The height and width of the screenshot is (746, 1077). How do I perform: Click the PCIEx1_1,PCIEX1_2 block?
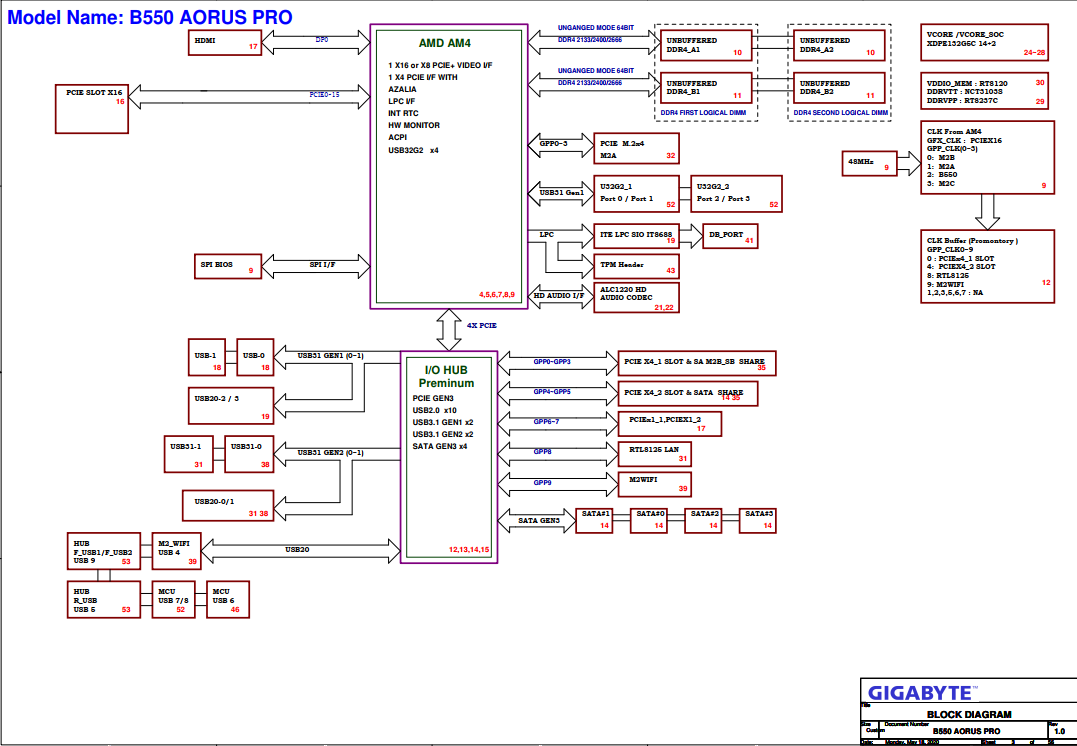pos(670,424)
